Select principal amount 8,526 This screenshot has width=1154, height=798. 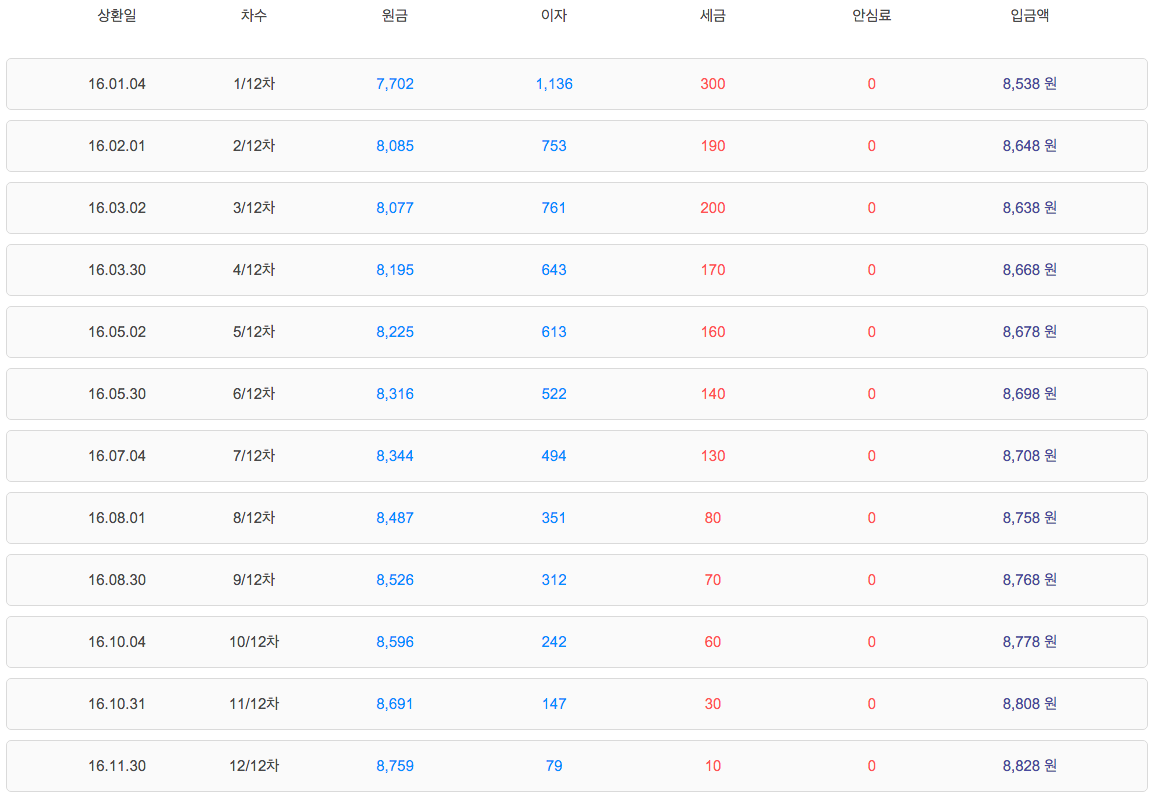click(395, 580)
